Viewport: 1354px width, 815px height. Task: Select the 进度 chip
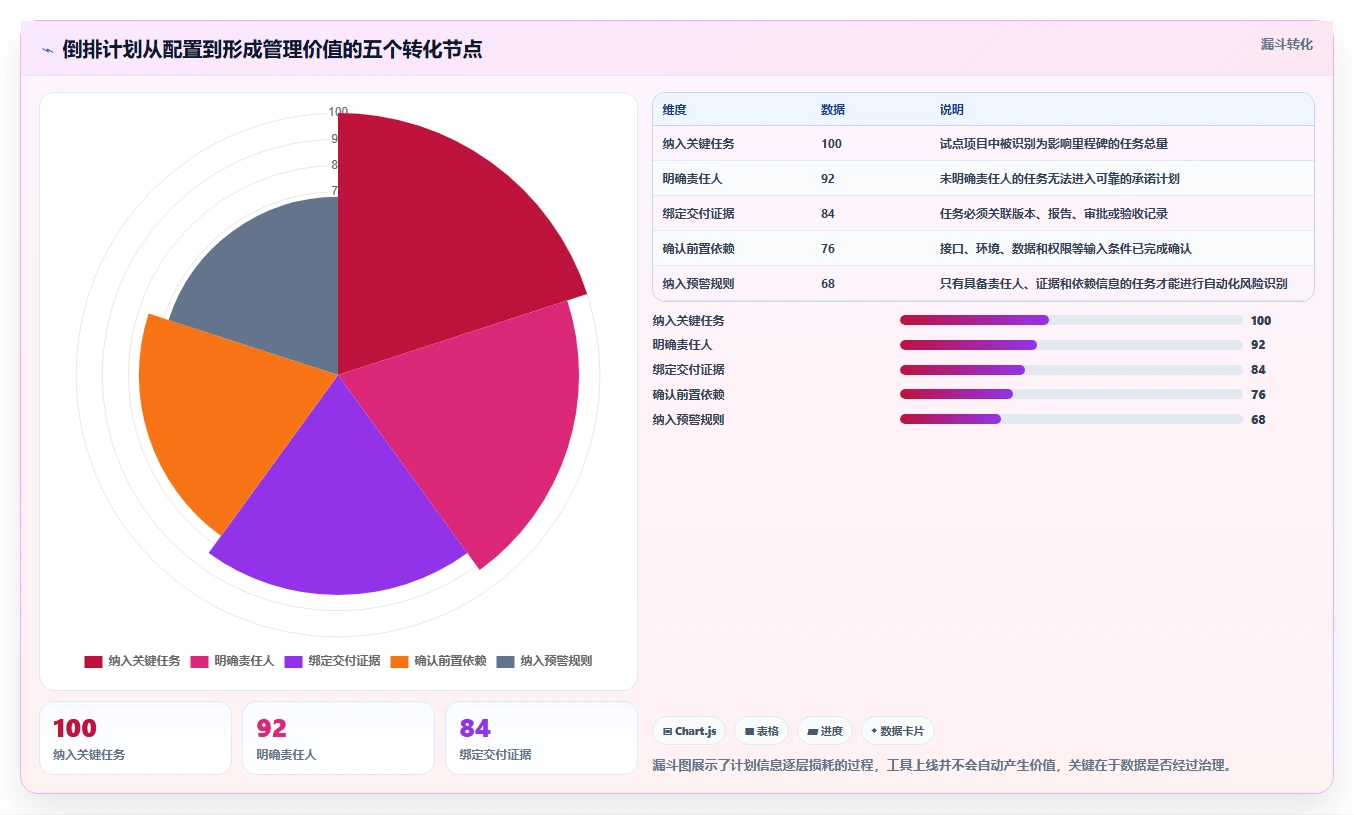pos(825,731)
